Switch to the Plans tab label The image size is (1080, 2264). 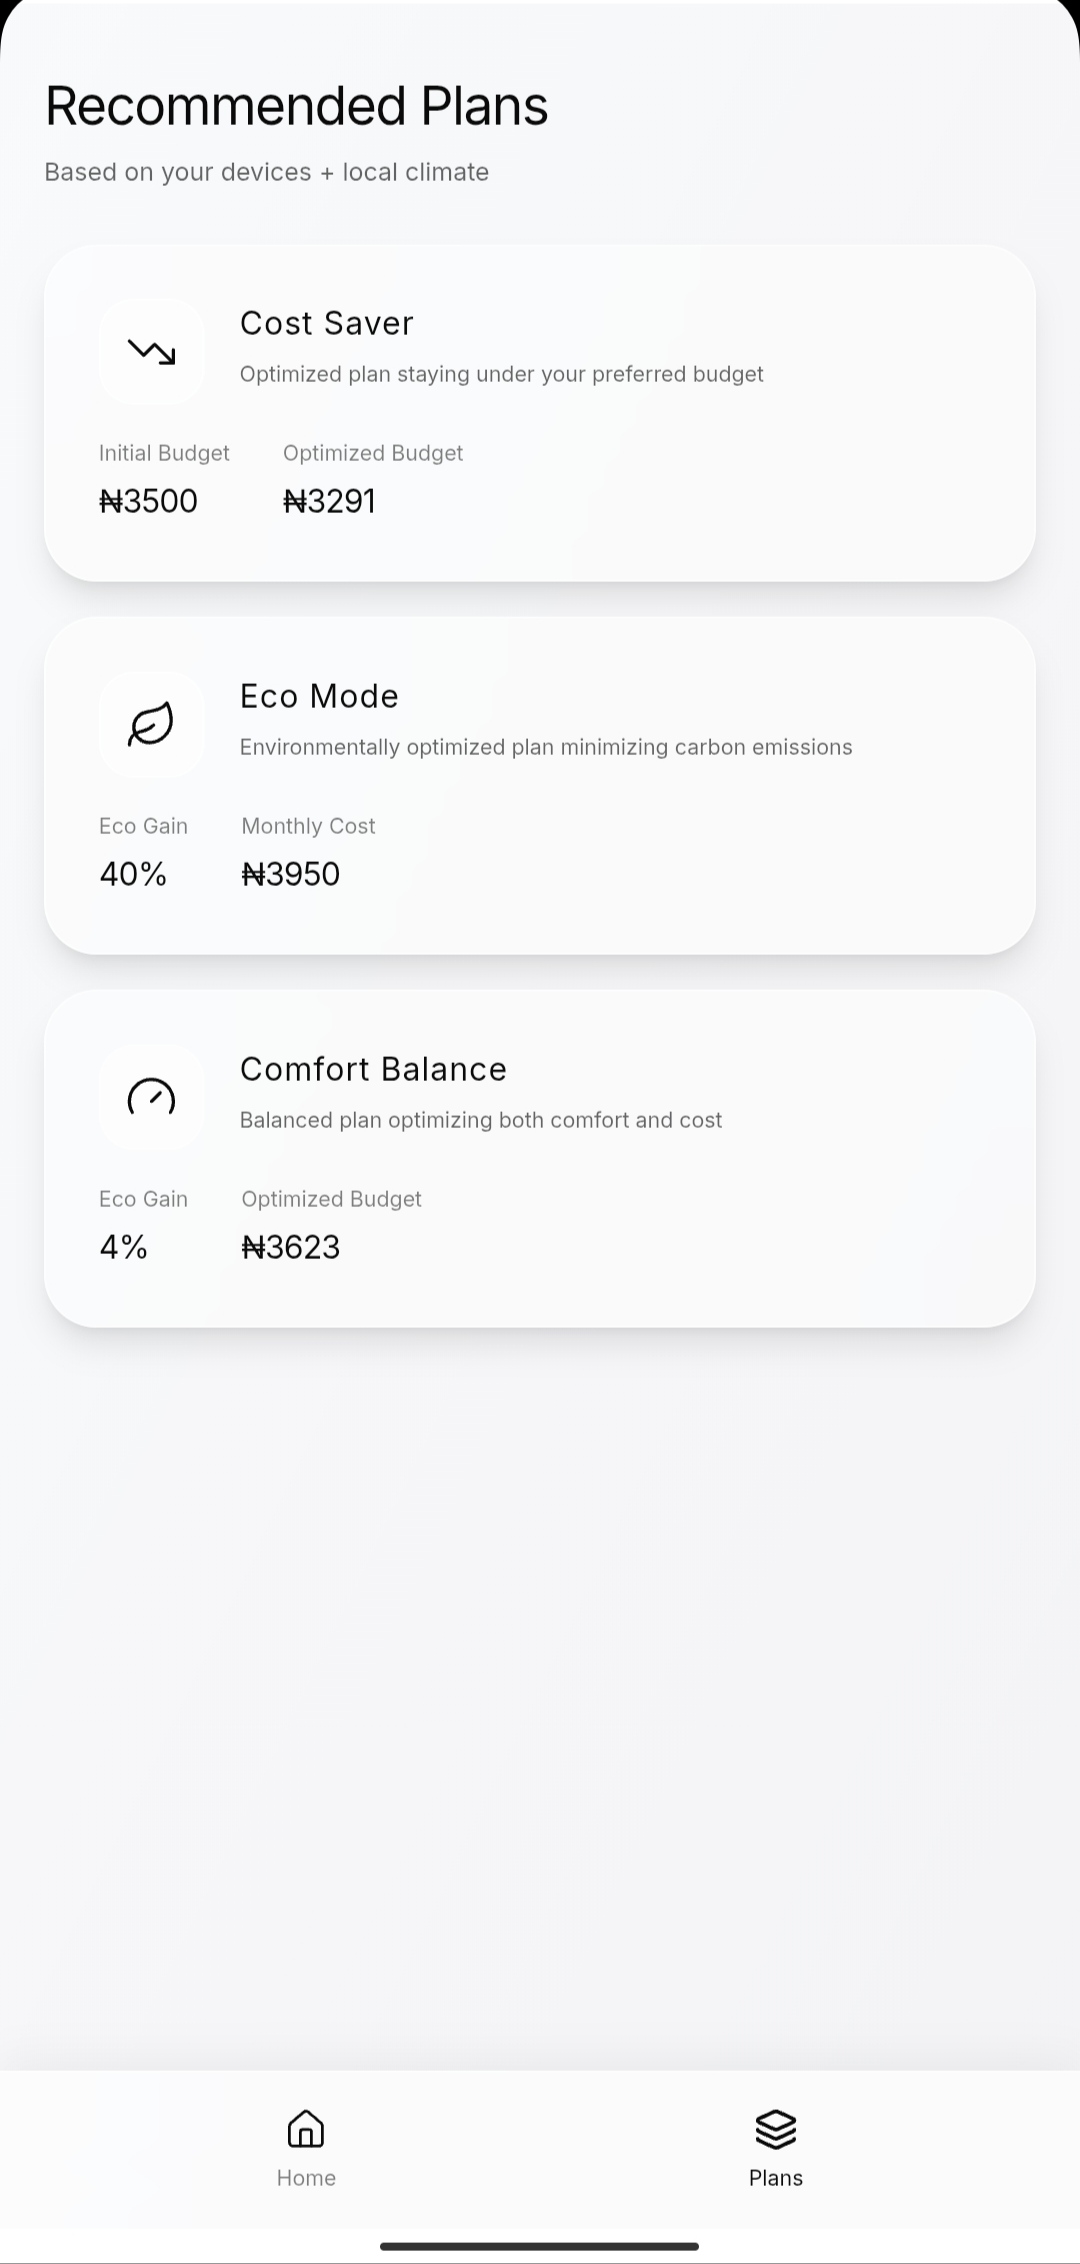[x=776, y=2178]
